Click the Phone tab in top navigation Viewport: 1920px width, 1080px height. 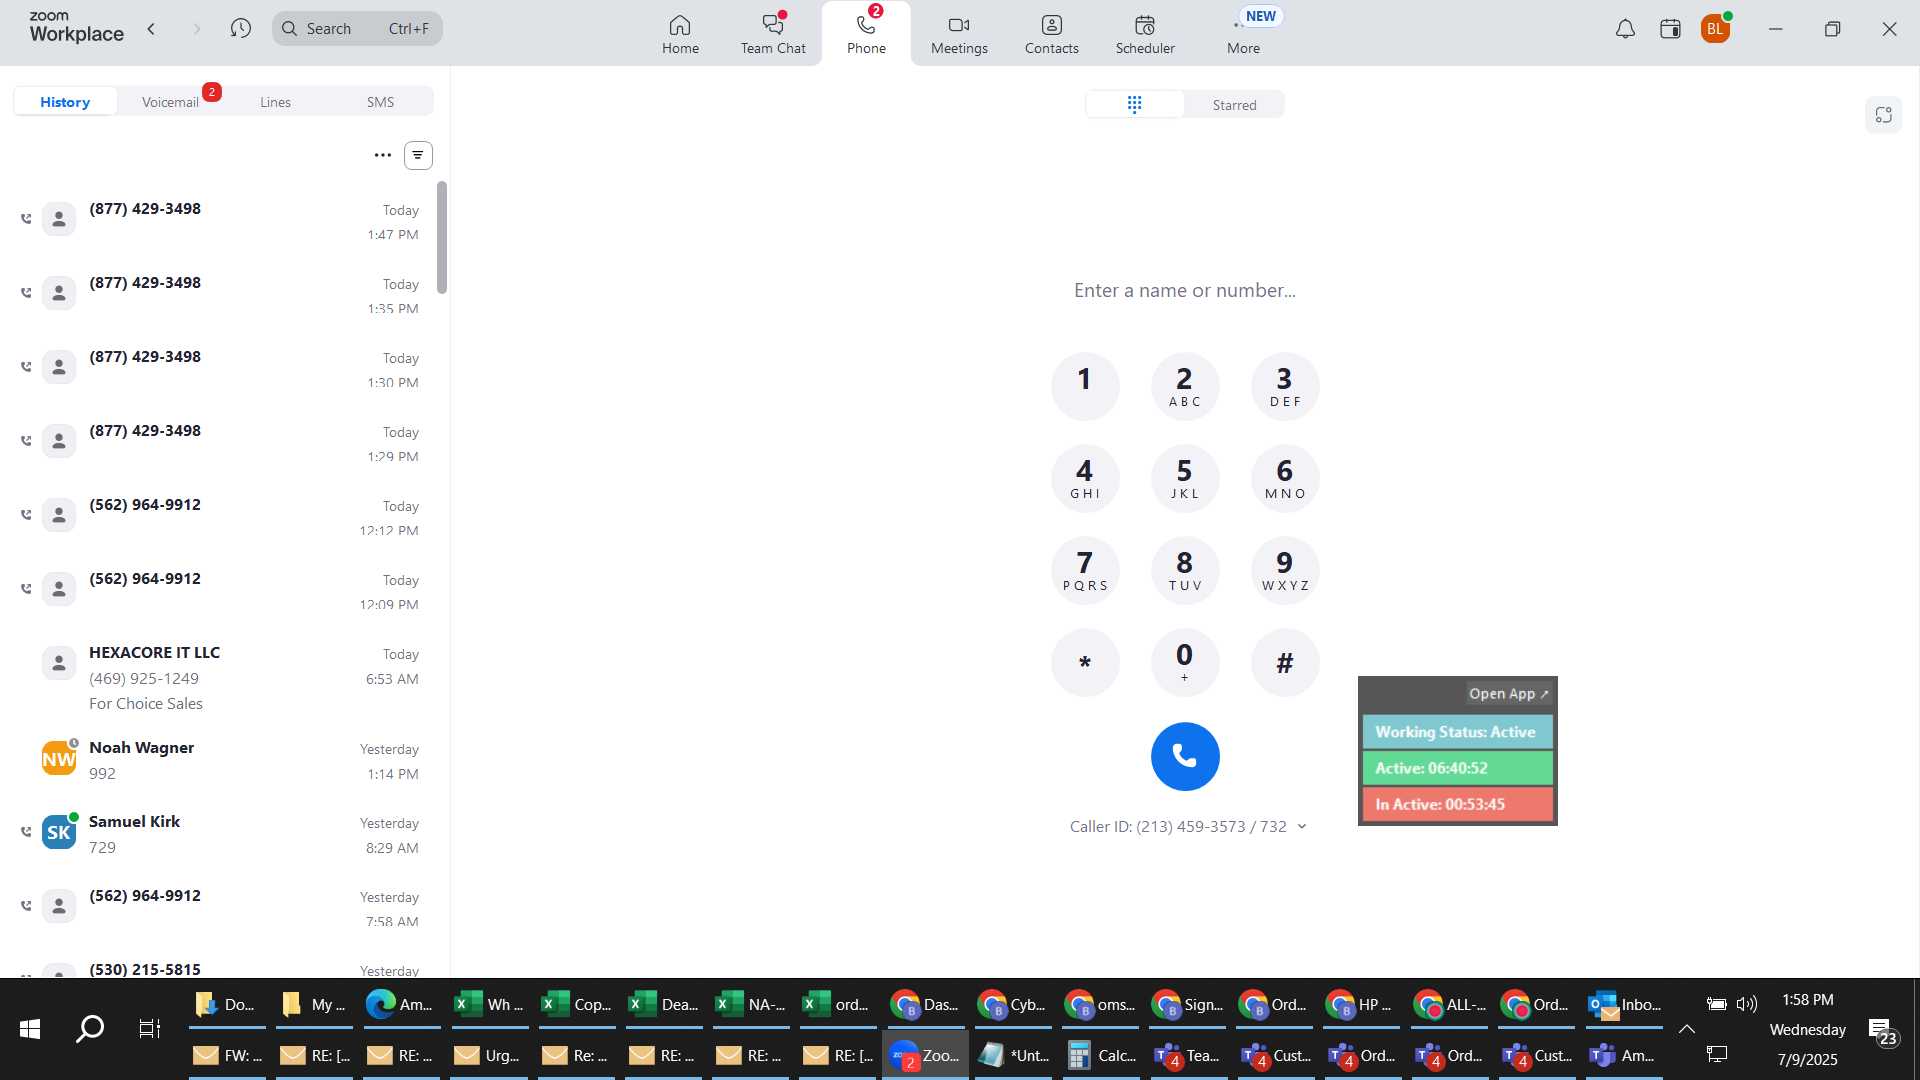pos(866,34)
